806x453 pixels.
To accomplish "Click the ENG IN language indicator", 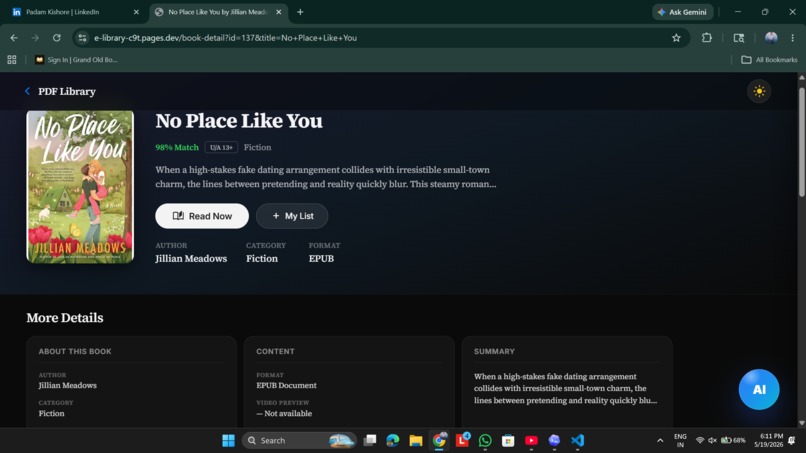I will 680,441.
